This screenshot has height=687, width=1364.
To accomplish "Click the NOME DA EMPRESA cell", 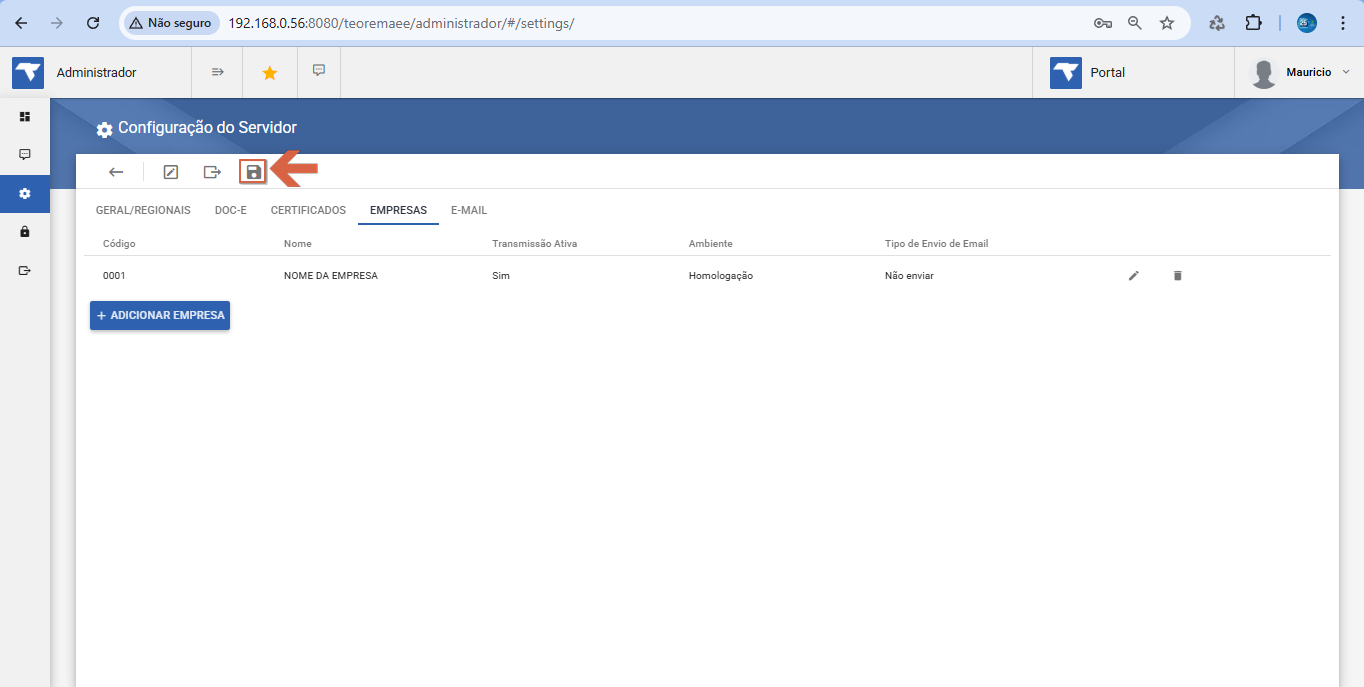I will coord(331,275).
